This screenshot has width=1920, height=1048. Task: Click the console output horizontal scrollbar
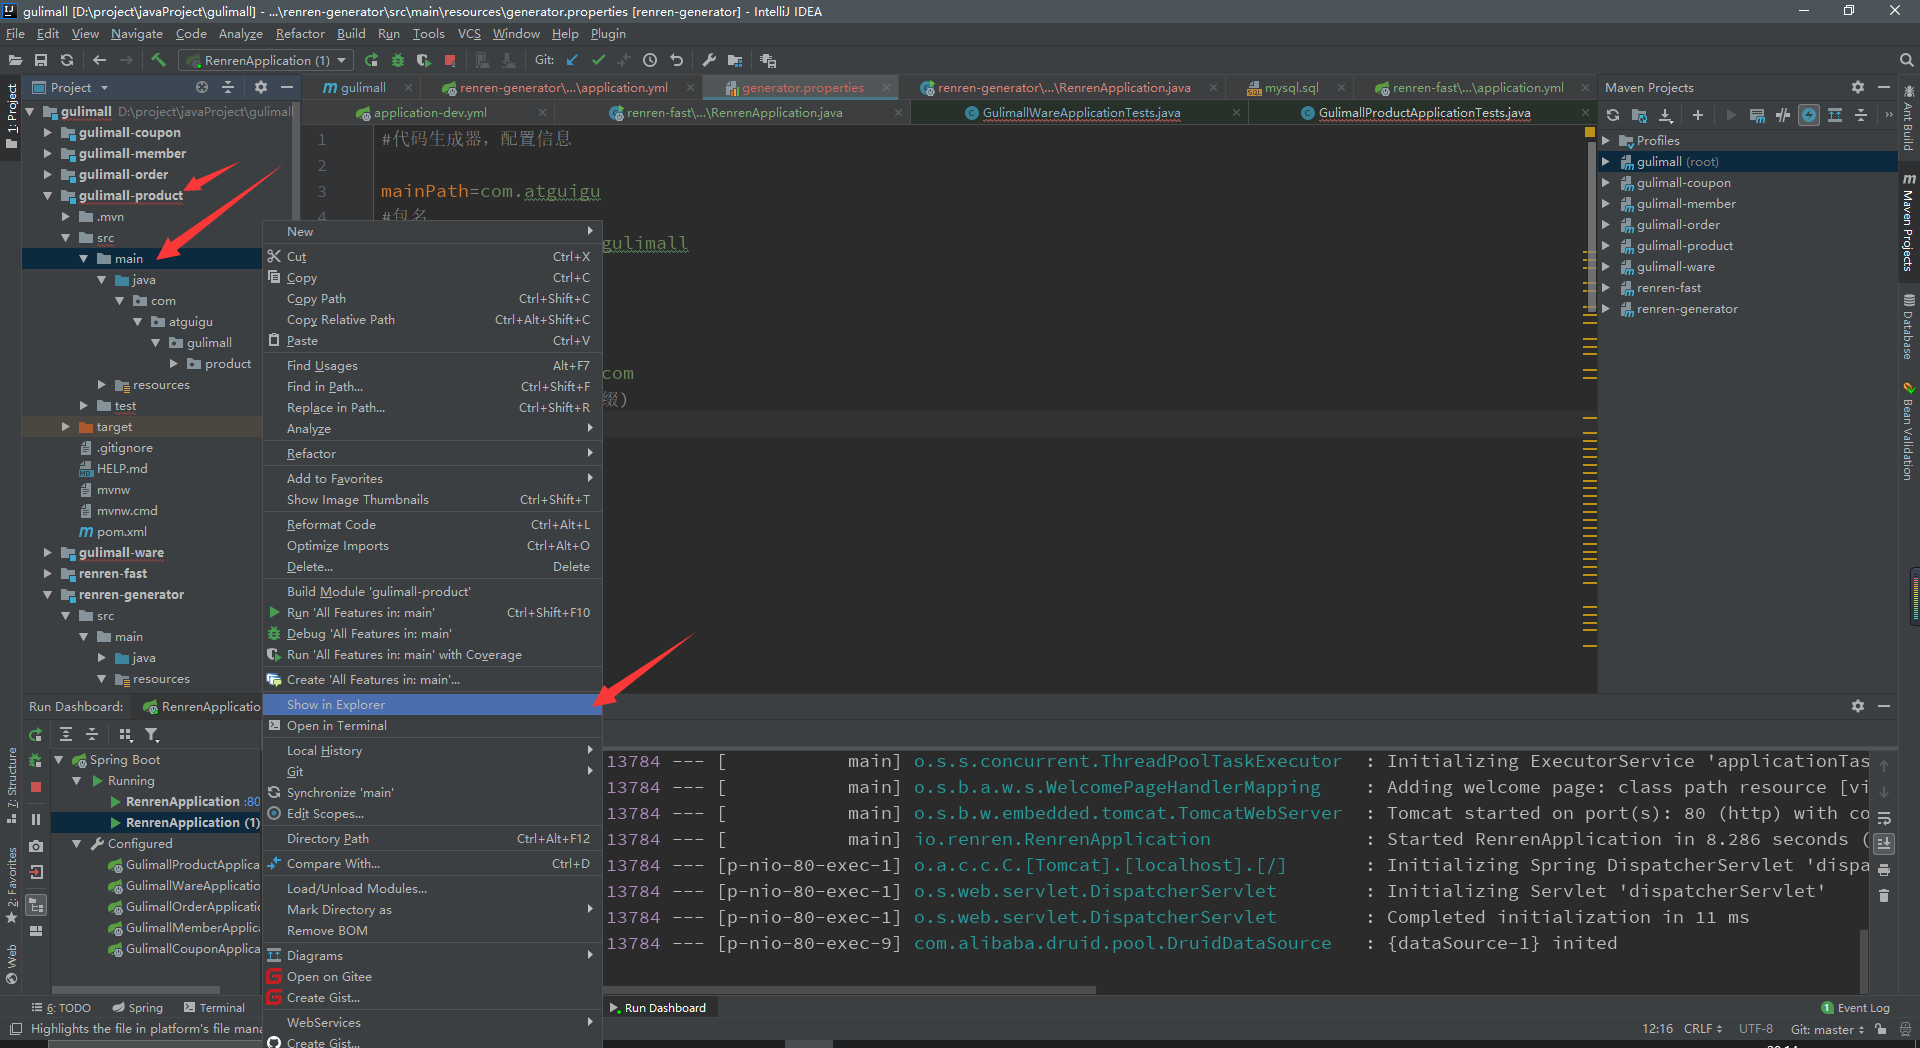coord(850,990)
